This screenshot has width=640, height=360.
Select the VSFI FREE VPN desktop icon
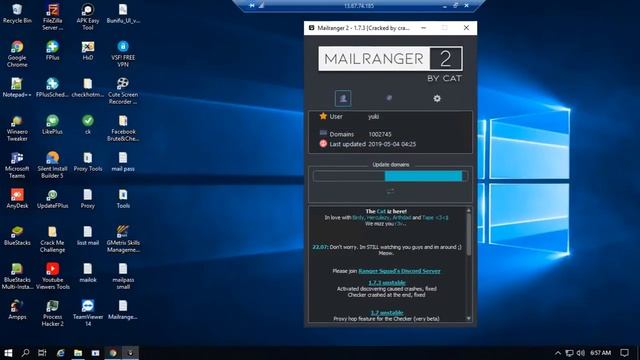tap(123, 54)
